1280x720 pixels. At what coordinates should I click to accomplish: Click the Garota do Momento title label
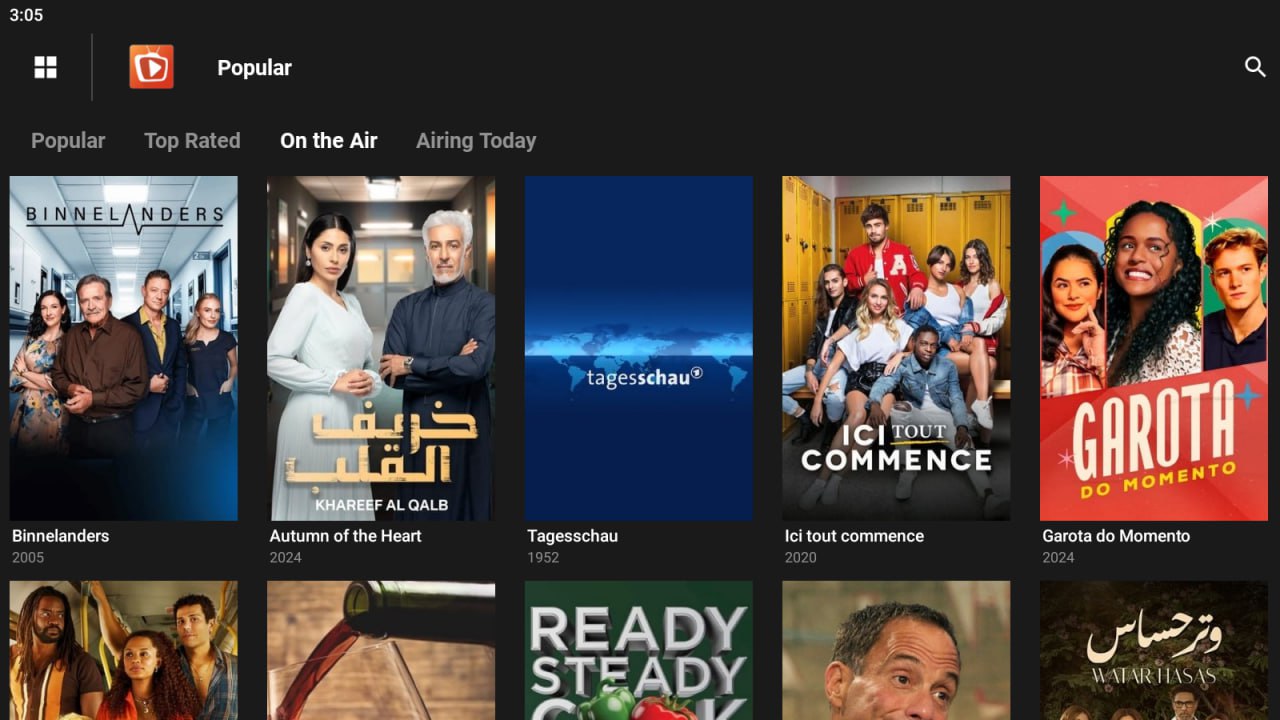[1116, 536]
